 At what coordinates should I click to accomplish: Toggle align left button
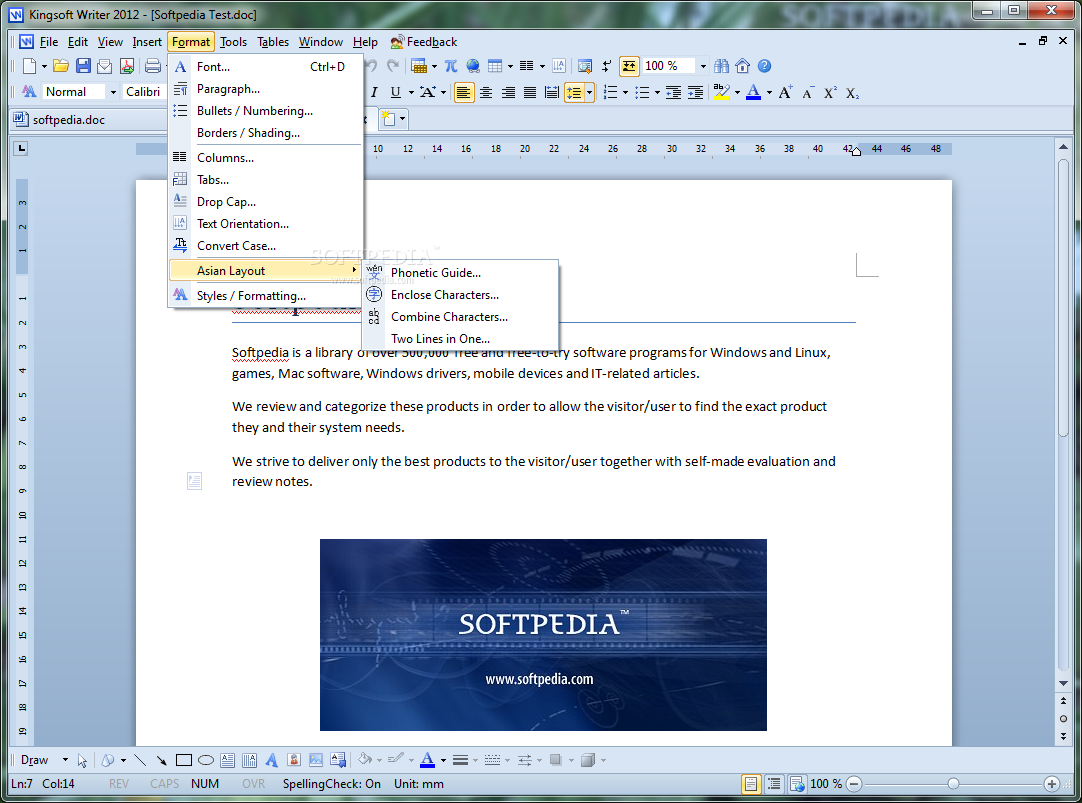click(464, 92)
